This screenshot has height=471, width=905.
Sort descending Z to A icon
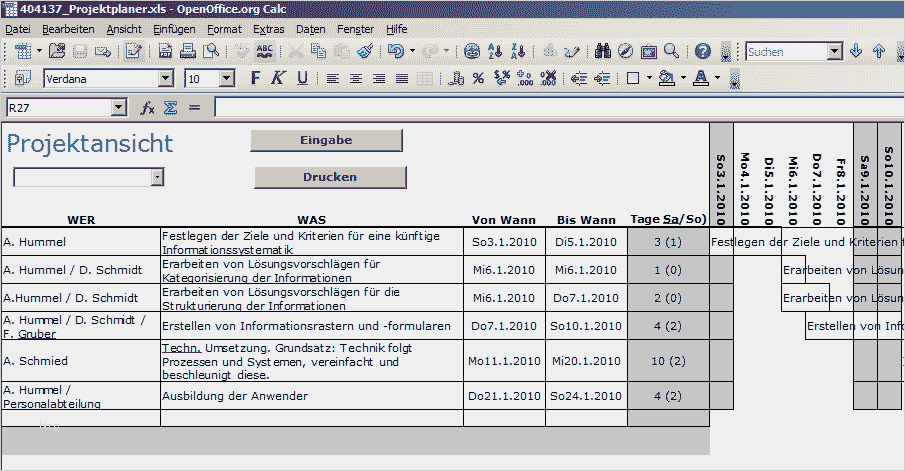[x=518, y=51]
